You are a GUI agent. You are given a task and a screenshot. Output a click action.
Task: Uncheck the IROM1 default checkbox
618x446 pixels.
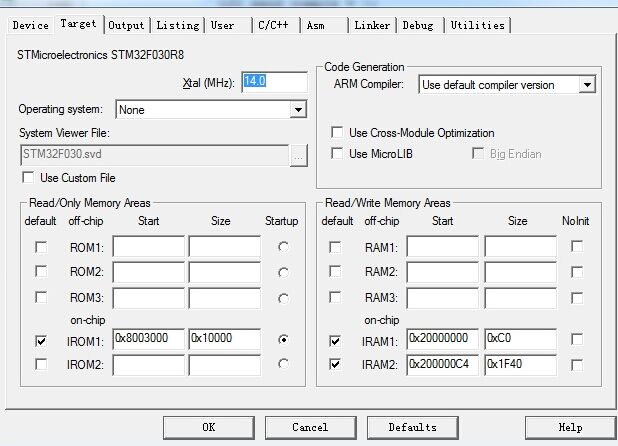click(41, 340)
